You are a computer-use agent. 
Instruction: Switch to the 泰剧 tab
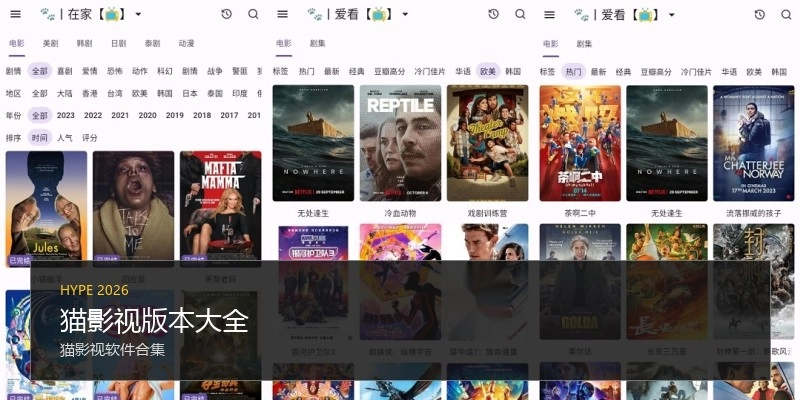pyautogui.click(x=152, y=43)
